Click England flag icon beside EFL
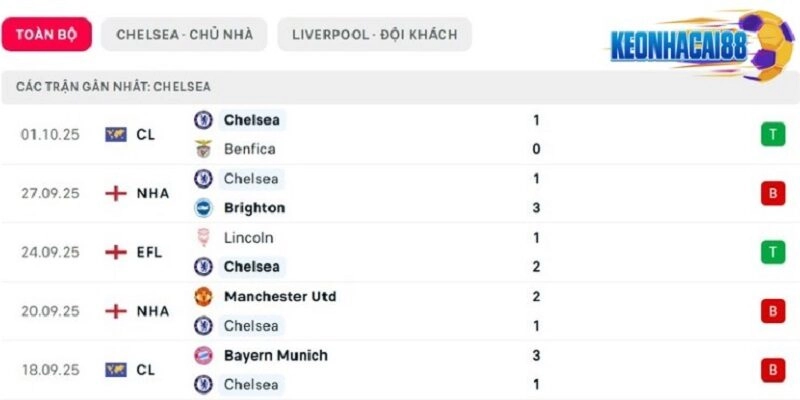The height and width of the screenshot is (400, 800). point(116,252)
